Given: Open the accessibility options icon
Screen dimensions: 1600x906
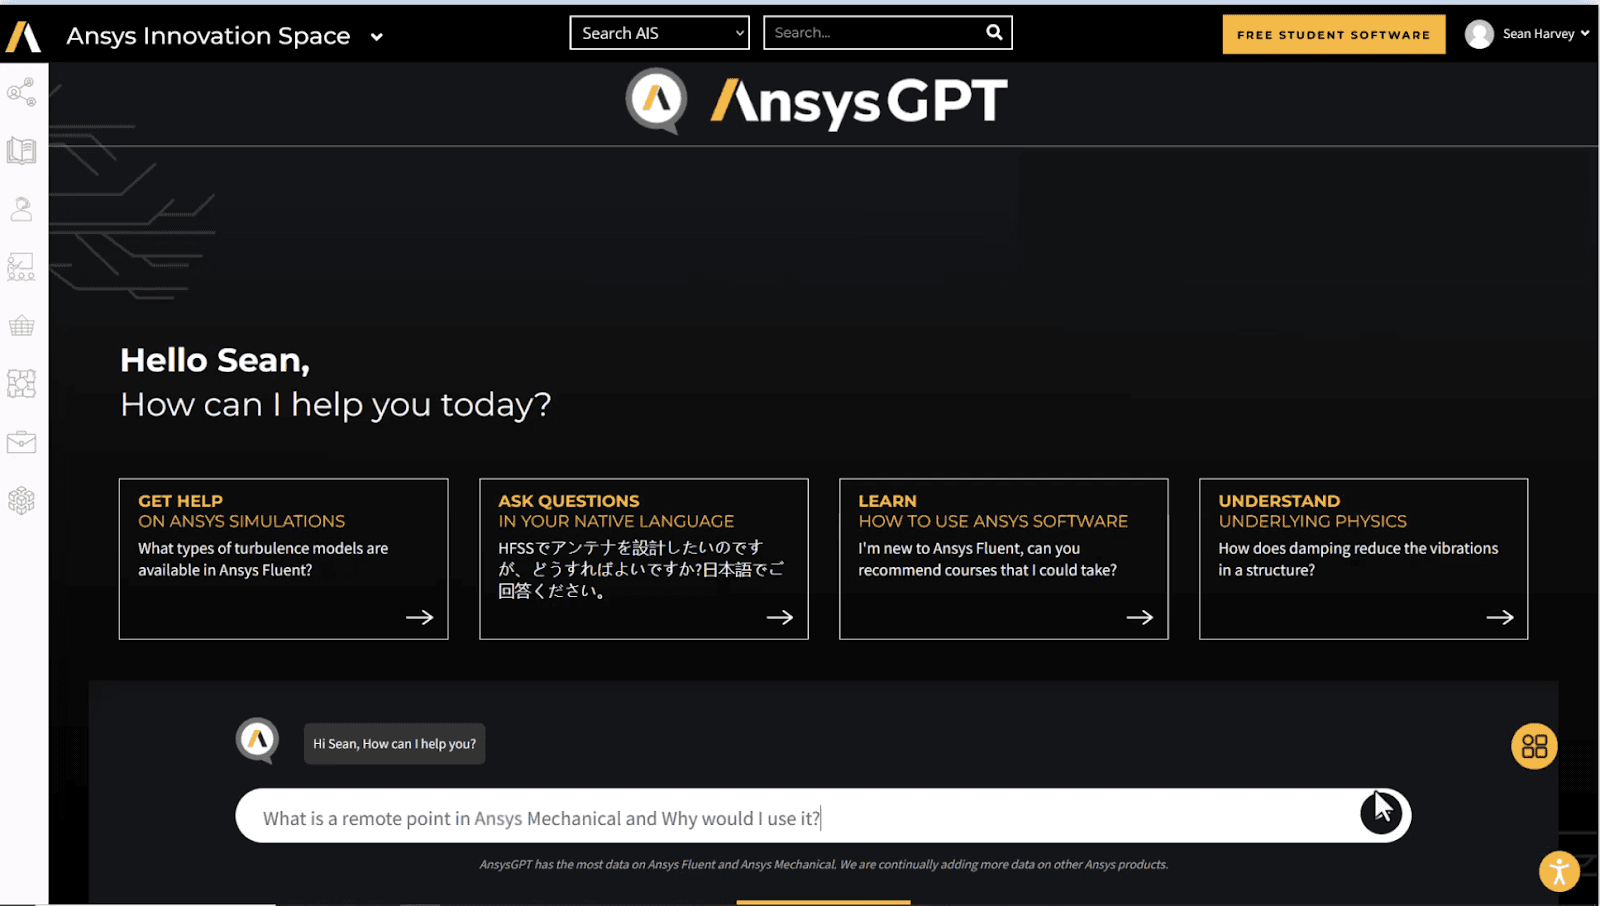Looking at the screenshot, I should point(1559,871).
